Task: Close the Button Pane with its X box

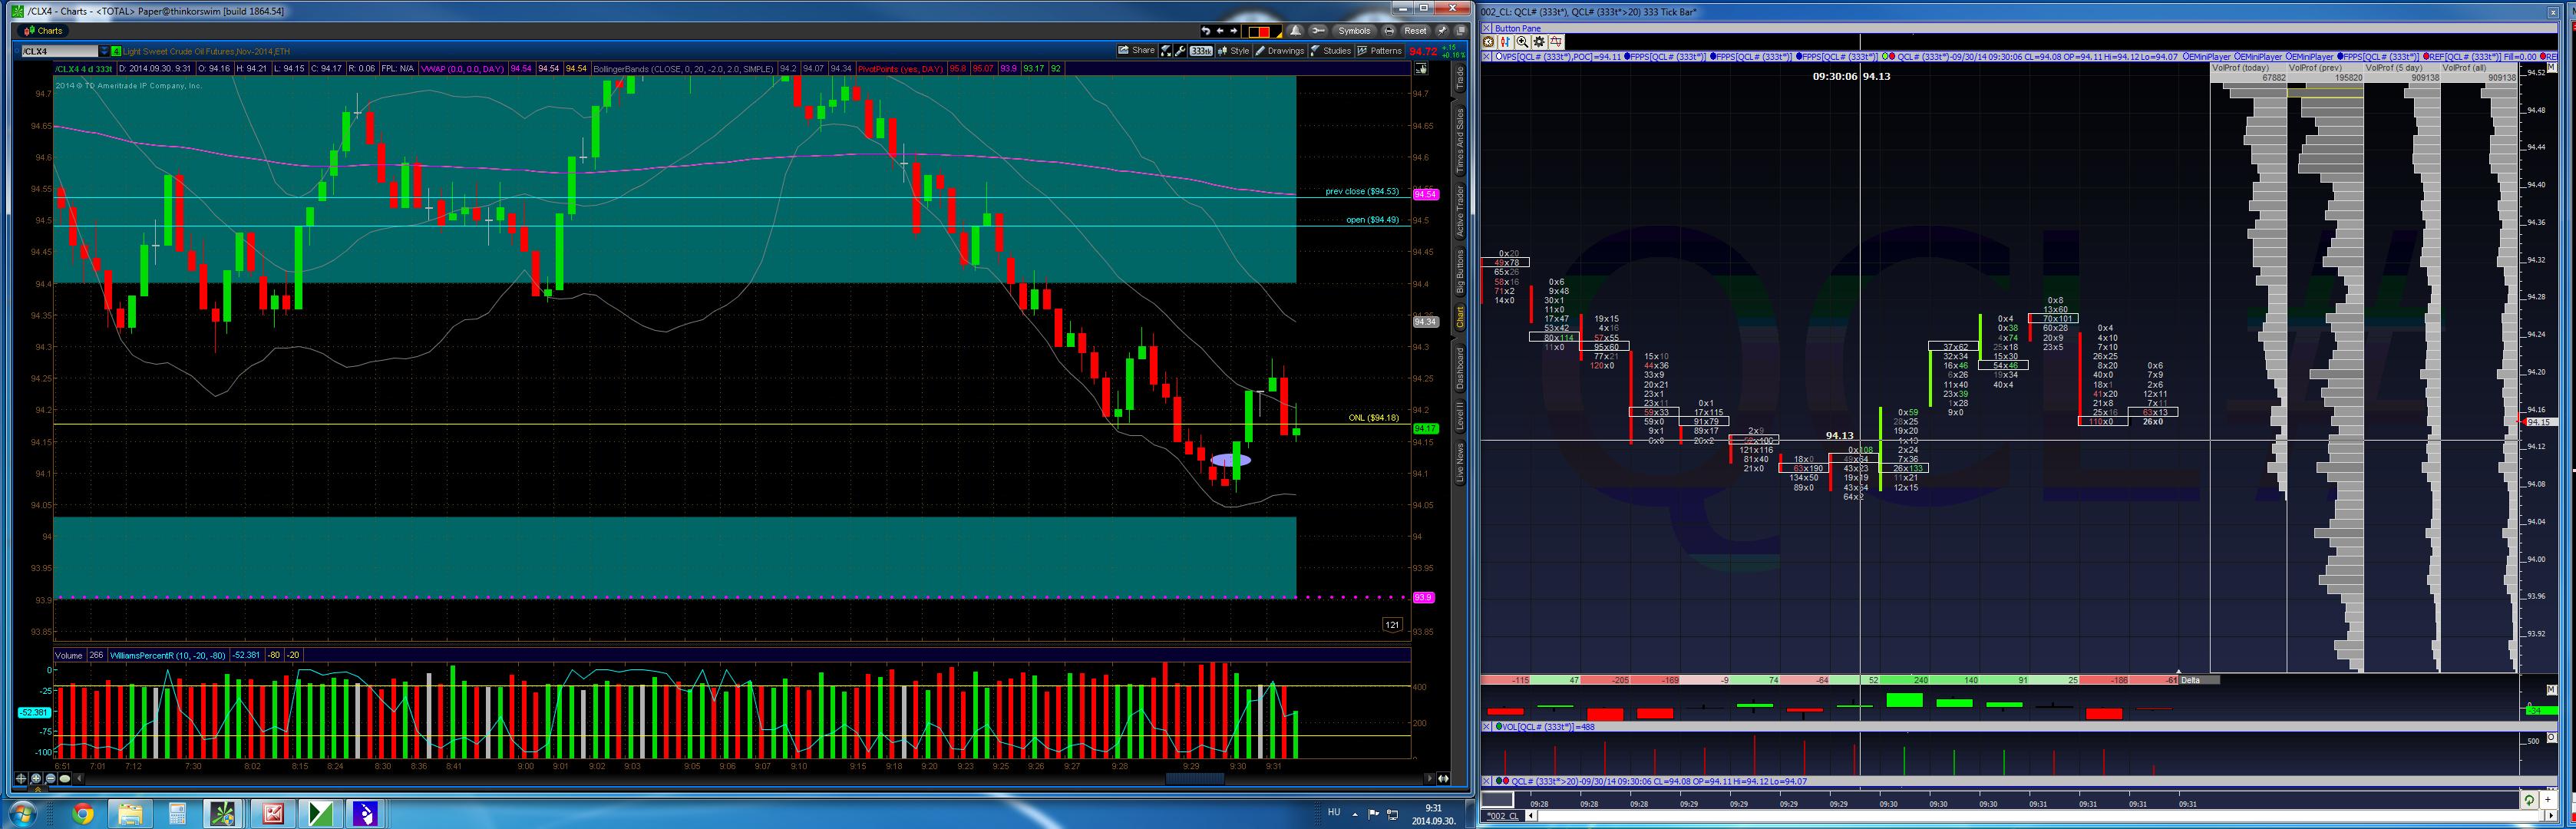Action: pyautogui.click(x=1487, y=28)
